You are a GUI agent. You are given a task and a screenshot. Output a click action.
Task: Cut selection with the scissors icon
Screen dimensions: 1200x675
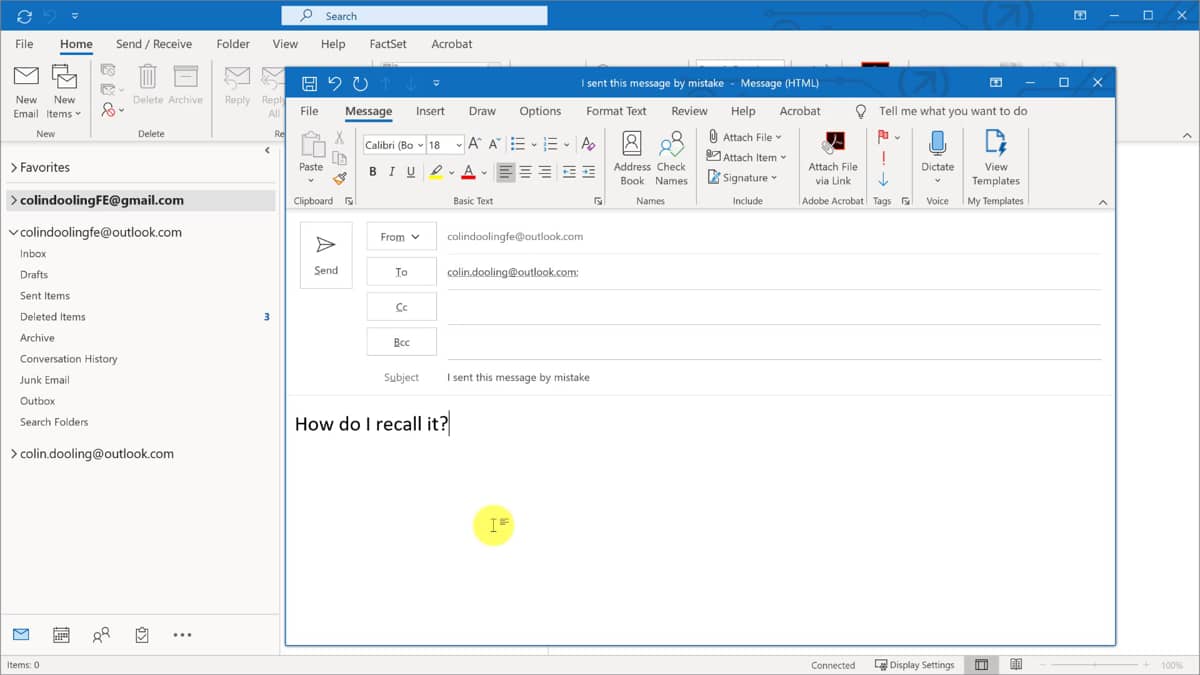[340, 138]
